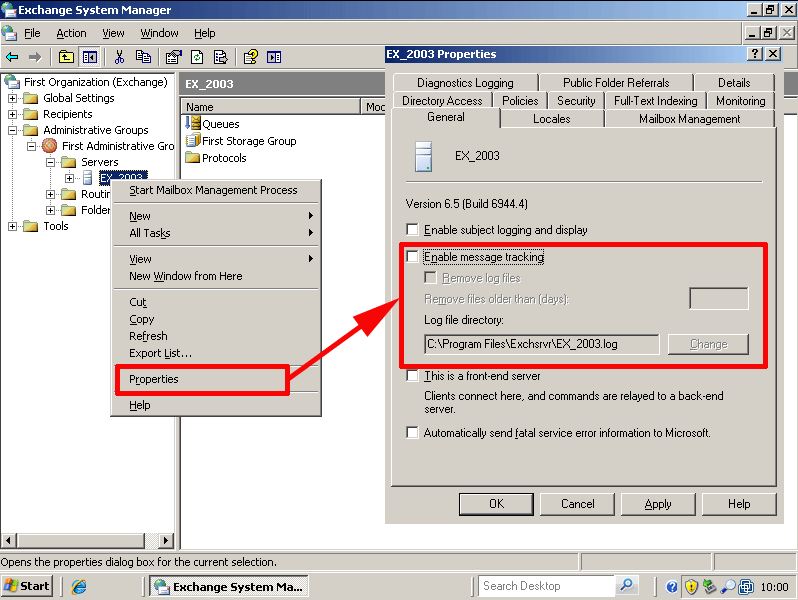Click the tree pane horizontal scrollbar right arrow
Image resolution: width=798 pixels, height=600 pixels.
click(165, 540)
